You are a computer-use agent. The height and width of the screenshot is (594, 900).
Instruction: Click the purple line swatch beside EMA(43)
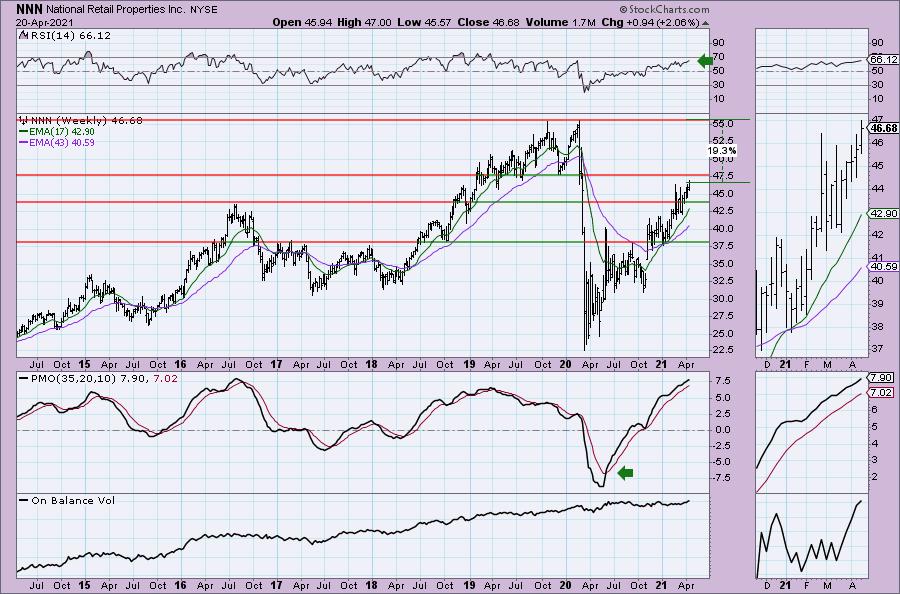(23, 142)
